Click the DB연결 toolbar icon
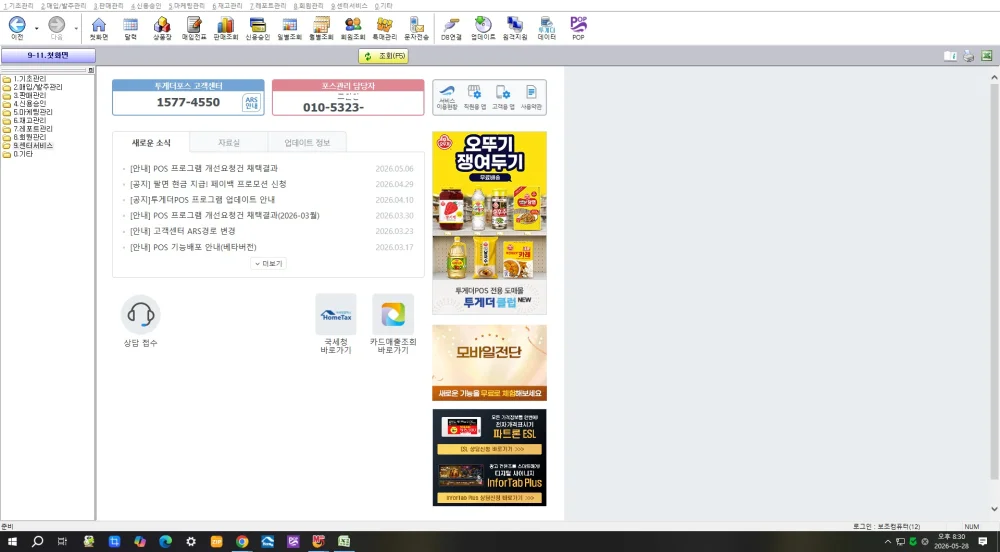Screen dimensions: 1000x552 click(451, 29)
